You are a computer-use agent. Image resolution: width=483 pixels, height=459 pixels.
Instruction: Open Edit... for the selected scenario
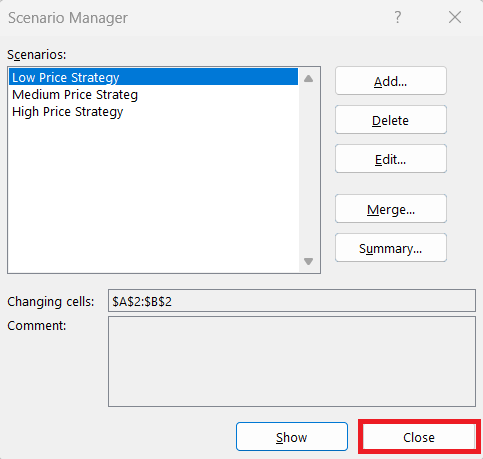[x=391, y=159]
